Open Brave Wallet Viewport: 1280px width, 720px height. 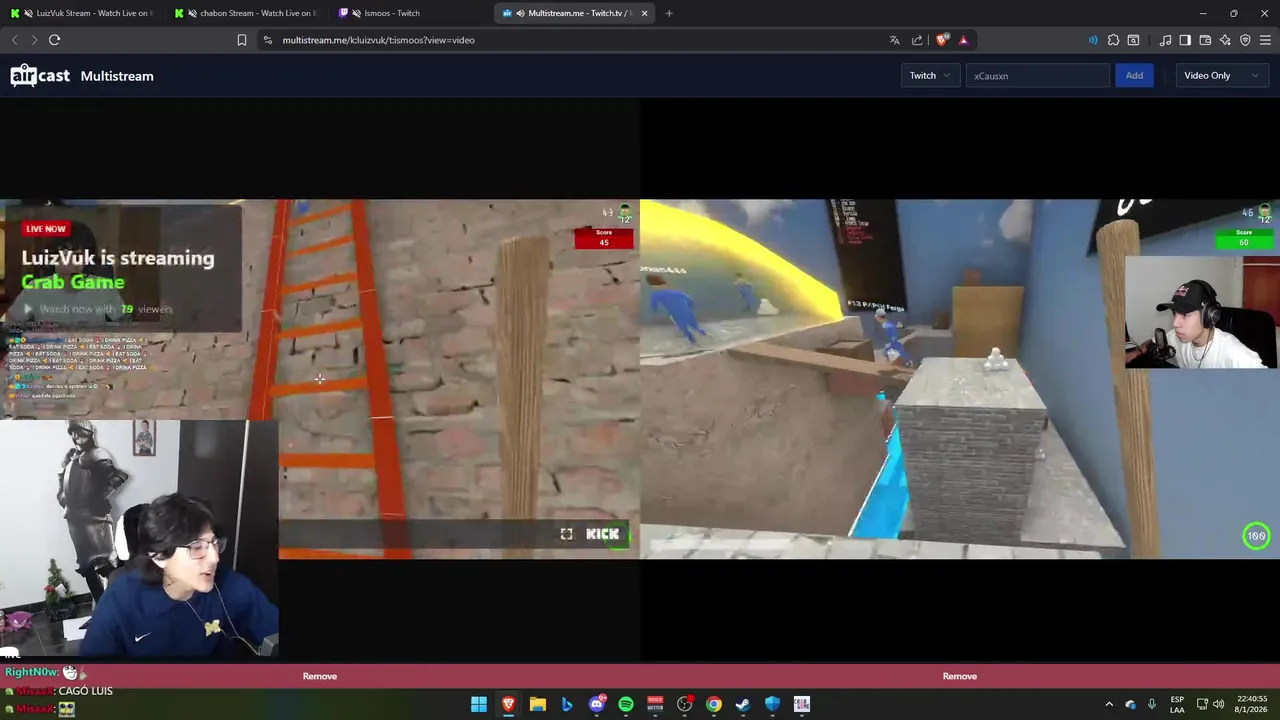click(1205, 40)
